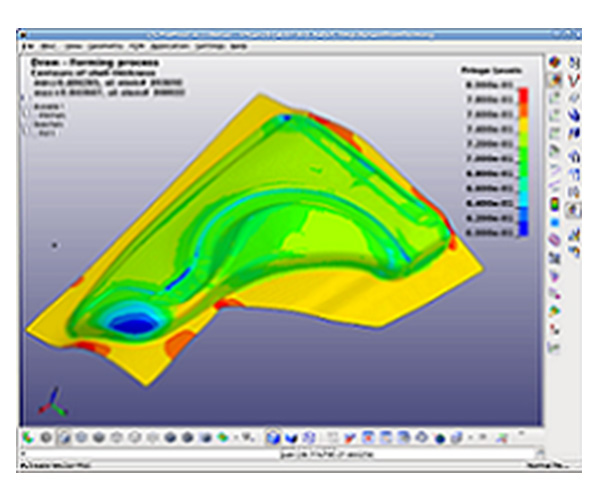Open the Misc. menu
The image size is (600, 500).
(x=48, y=46)
